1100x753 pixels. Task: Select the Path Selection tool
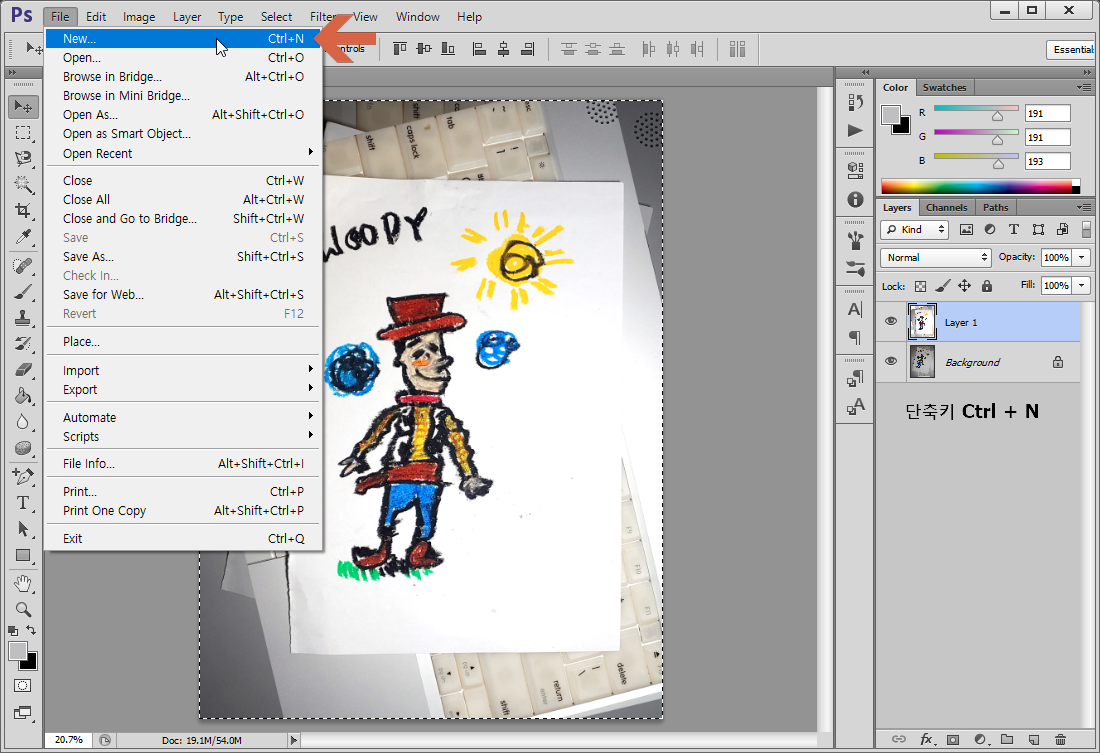(23, 528)
